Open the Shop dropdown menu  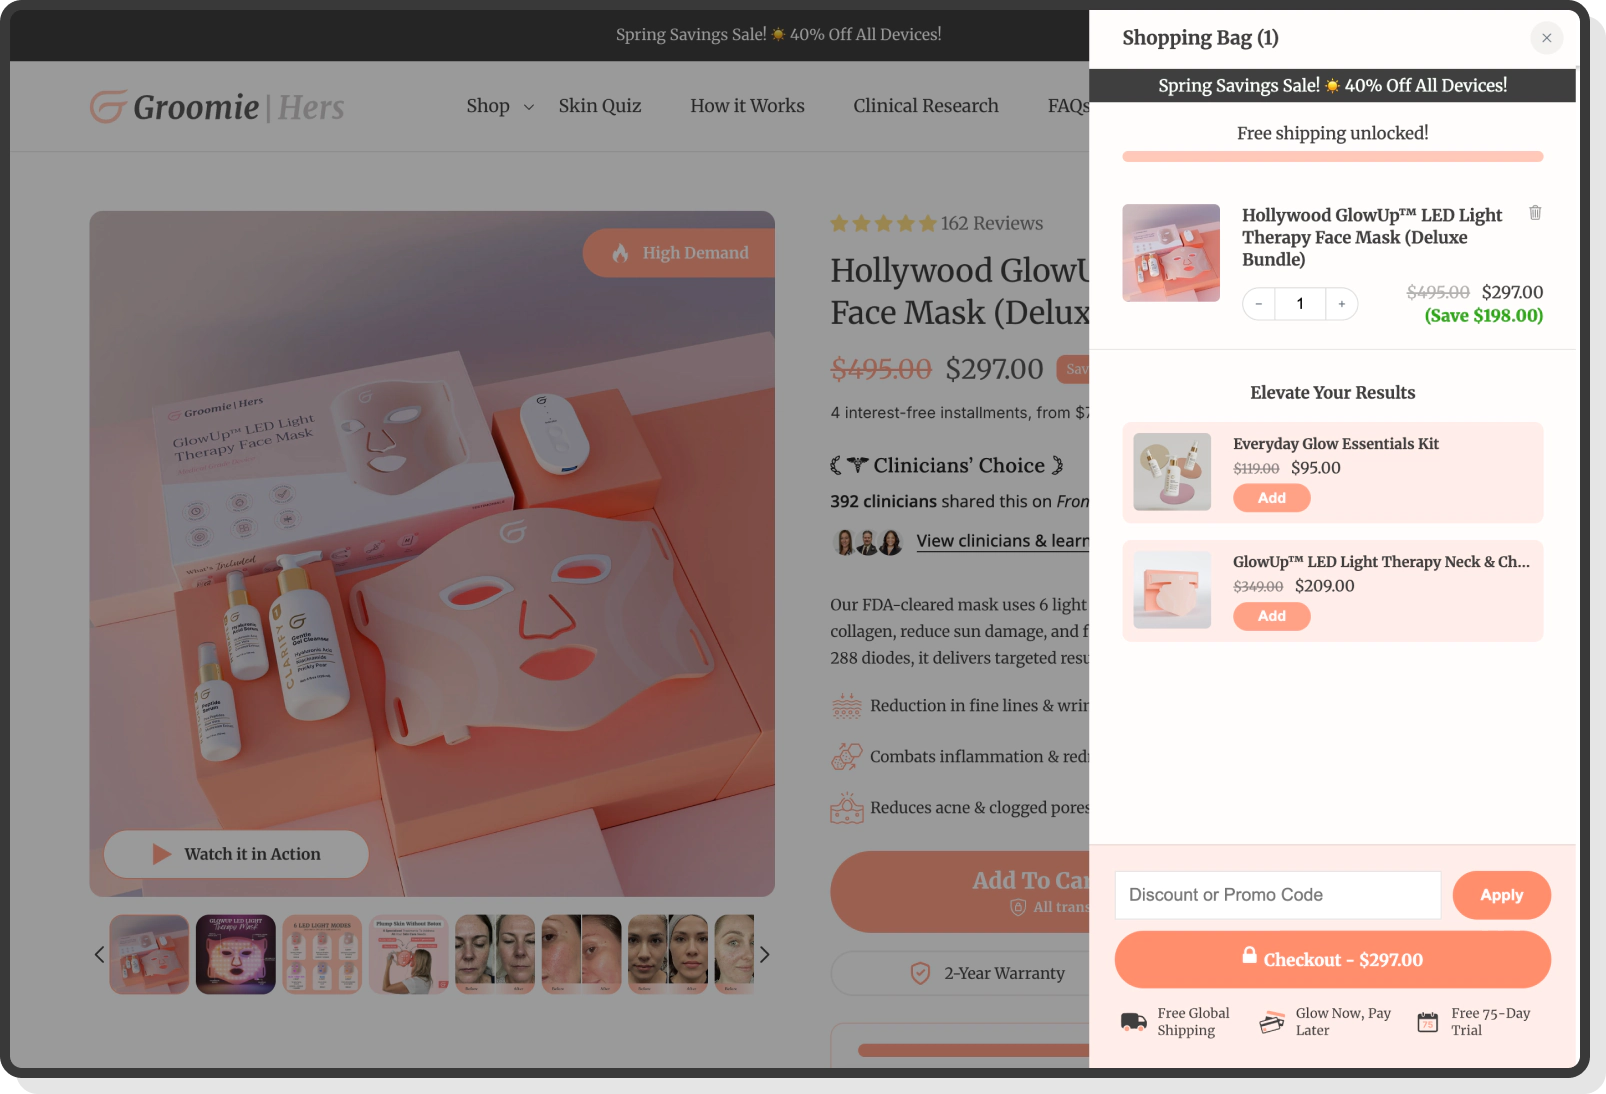pyautogui.click(x=497, y=106)
